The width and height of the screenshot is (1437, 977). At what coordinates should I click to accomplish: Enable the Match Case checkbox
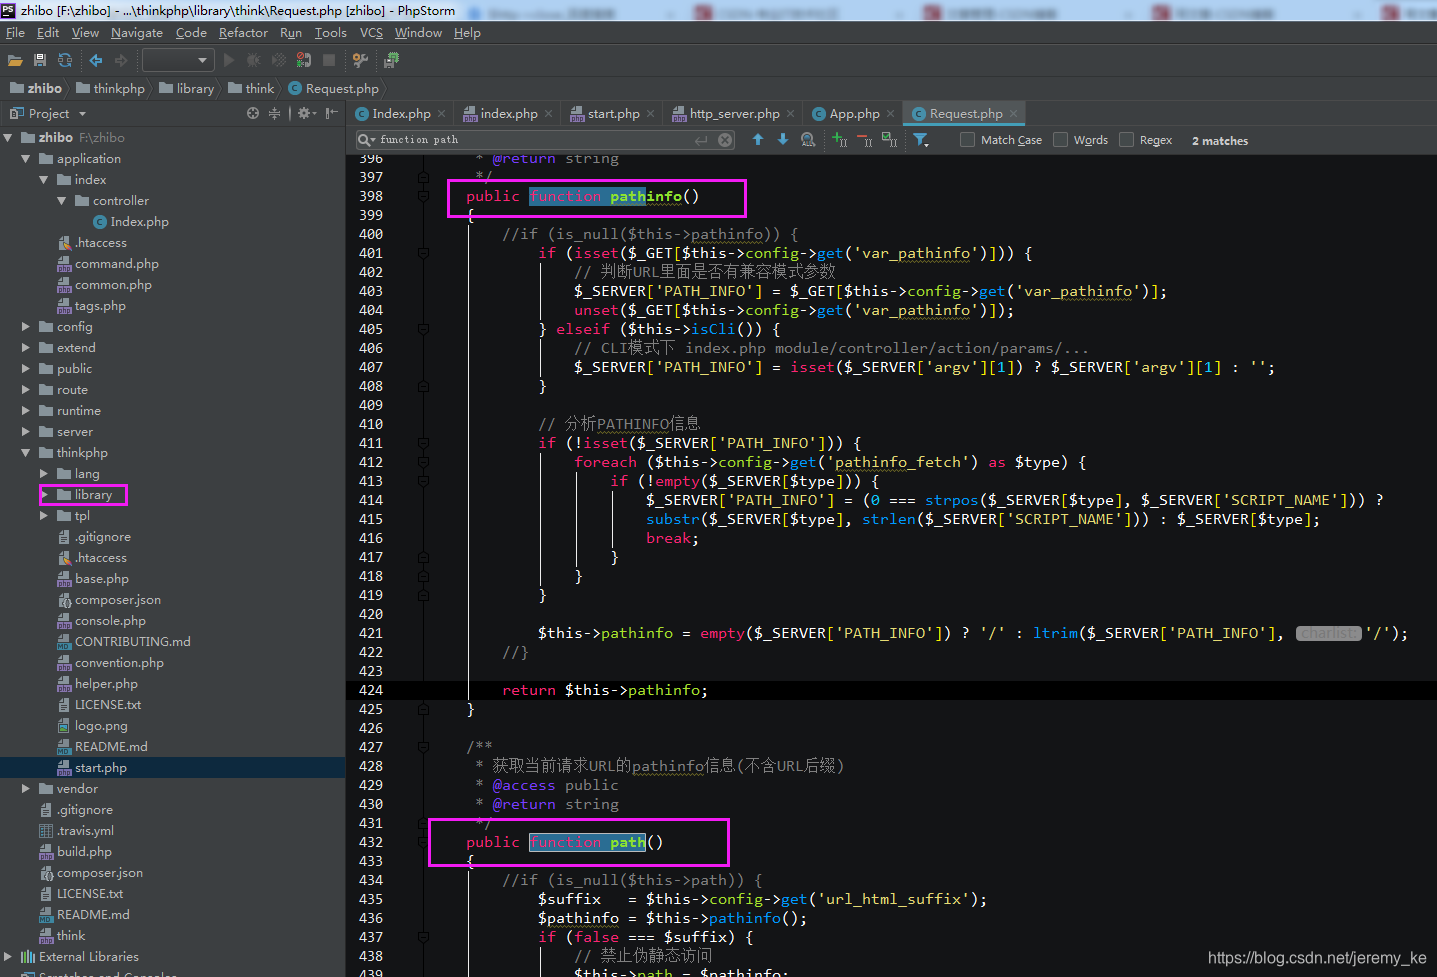967,140
